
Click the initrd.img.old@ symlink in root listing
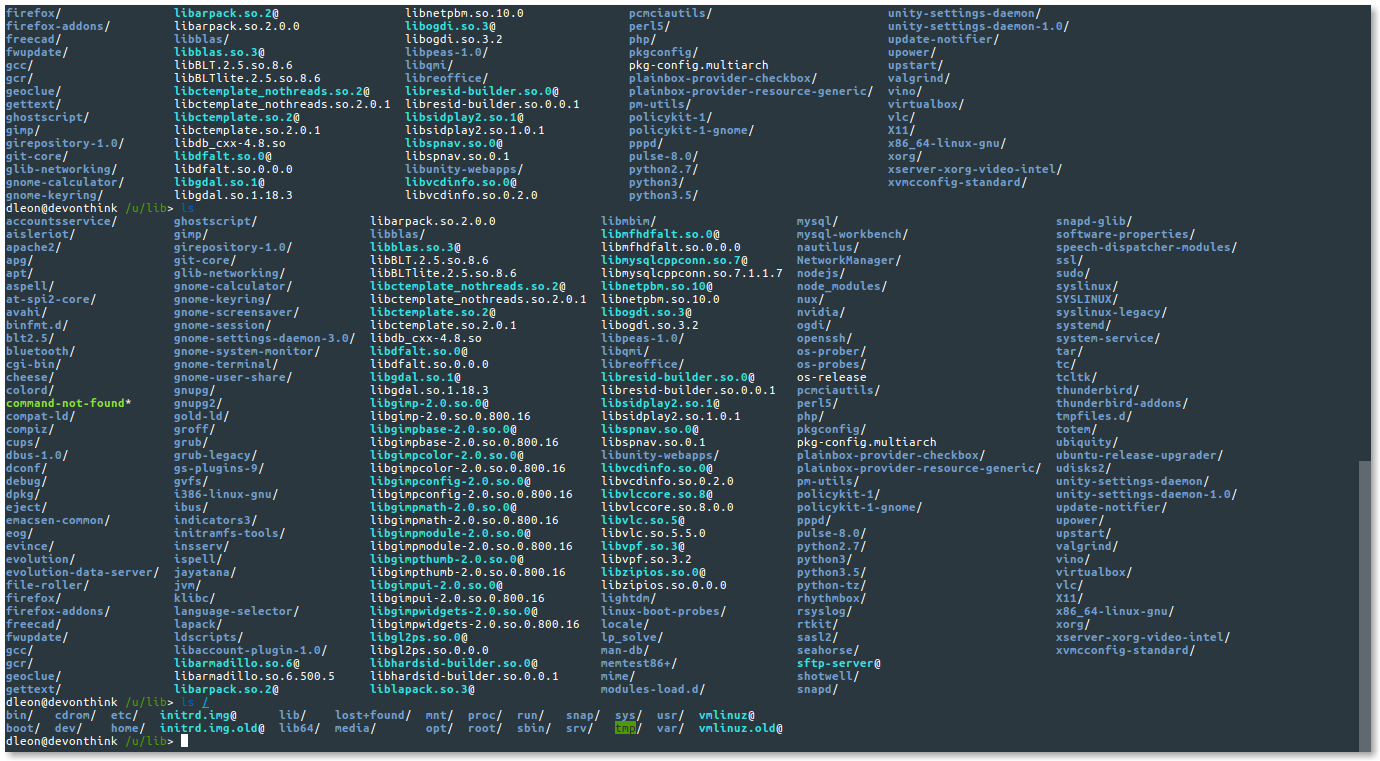pos(213,728)
